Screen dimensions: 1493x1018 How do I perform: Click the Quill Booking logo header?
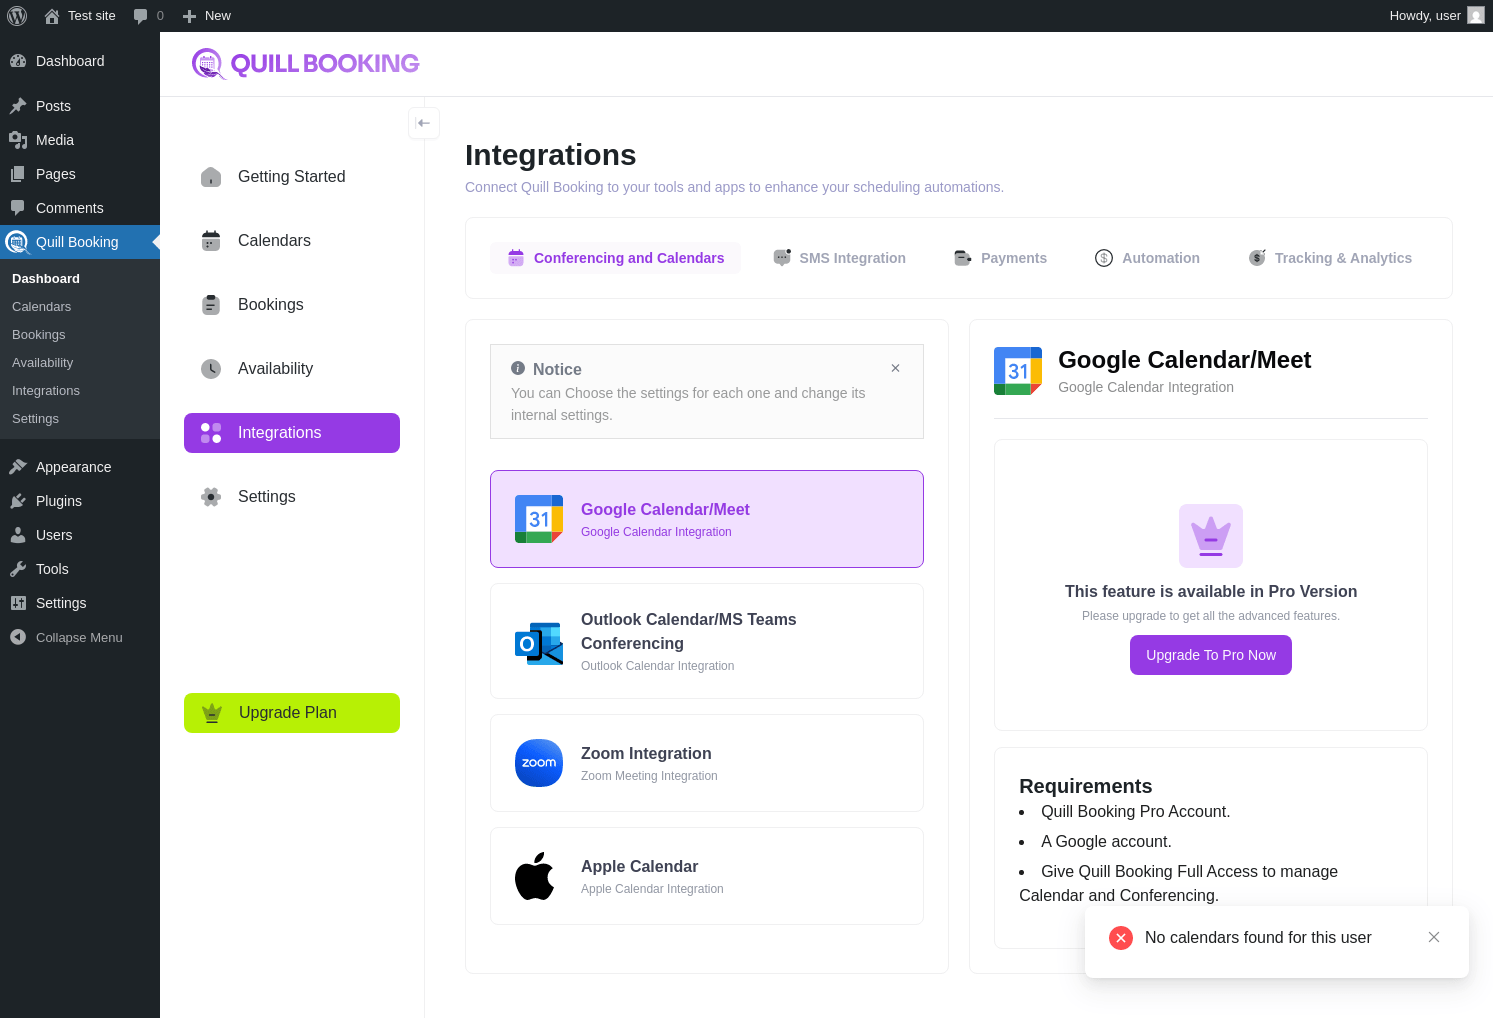(306, 64)
